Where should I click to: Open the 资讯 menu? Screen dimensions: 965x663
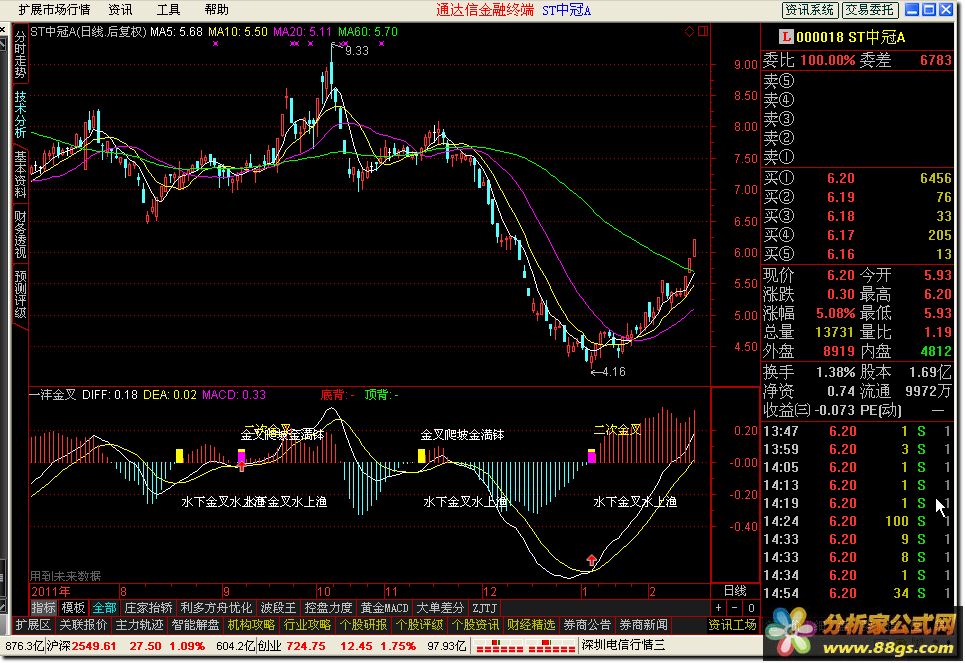pos(120,10)
